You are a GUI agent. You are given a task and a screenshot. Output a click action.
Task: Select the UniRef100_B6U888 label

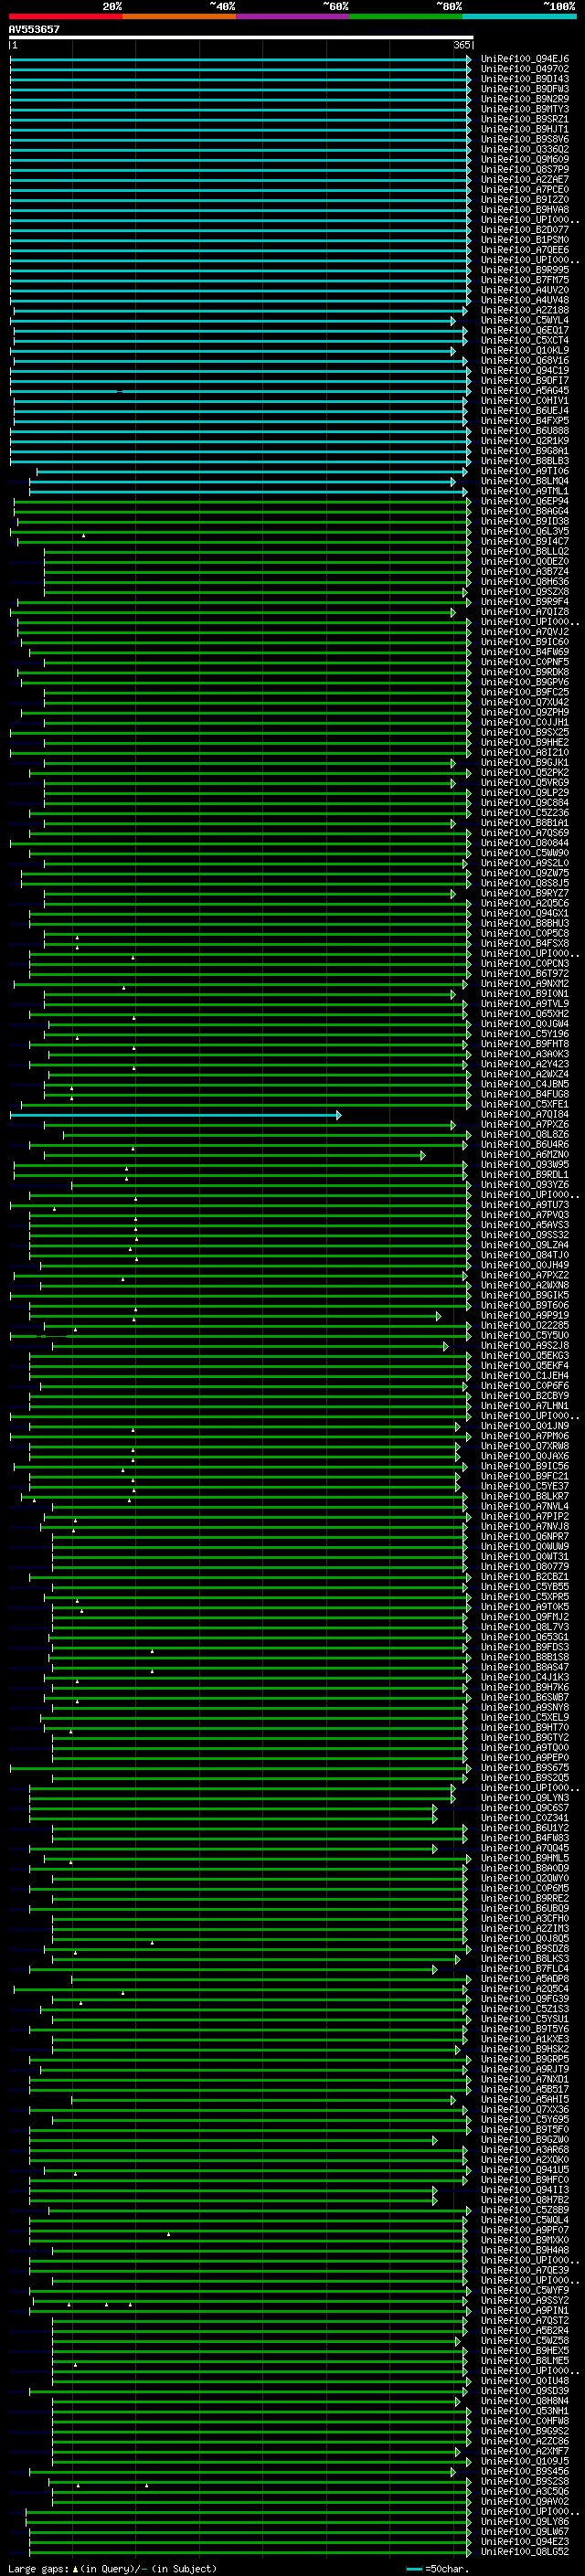coord(525,431)
